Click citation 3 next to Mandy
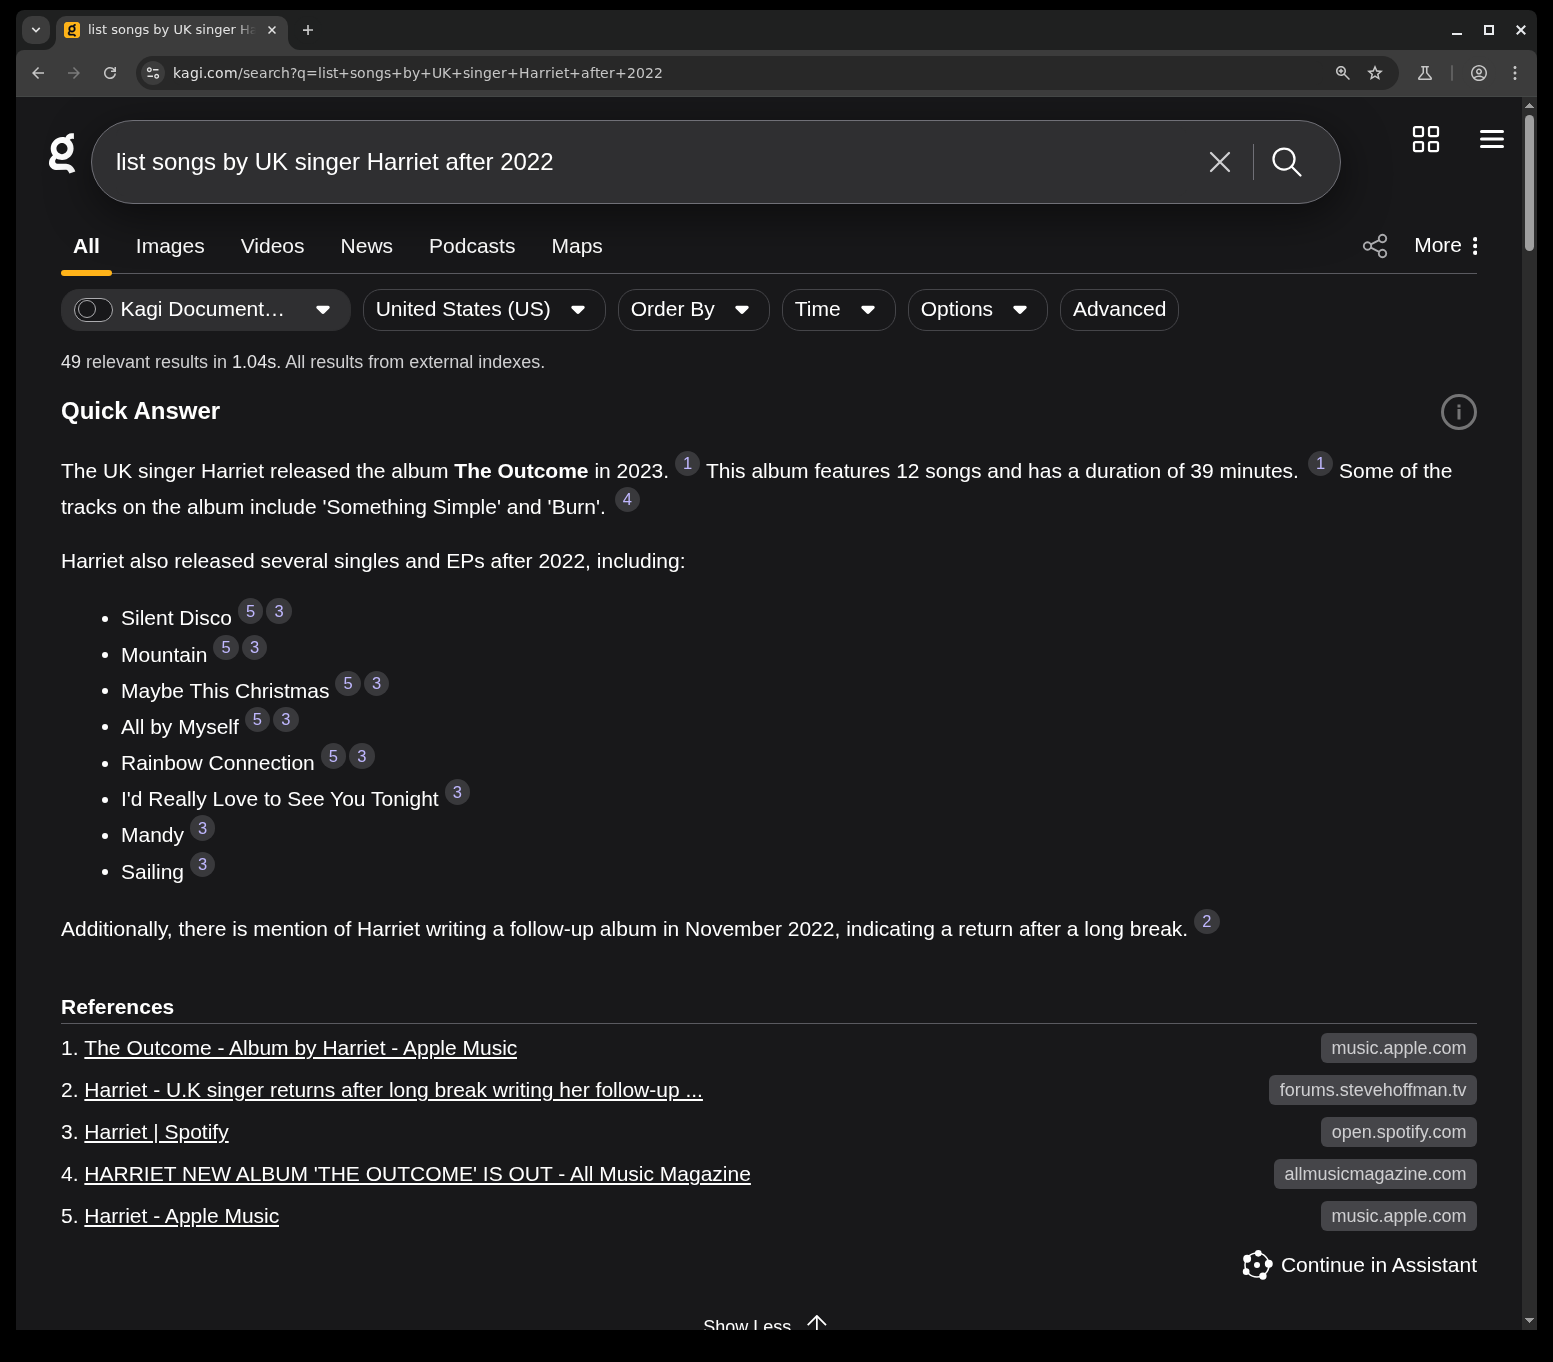Viewport: 1553px width, 1362px height. point(202,828)
